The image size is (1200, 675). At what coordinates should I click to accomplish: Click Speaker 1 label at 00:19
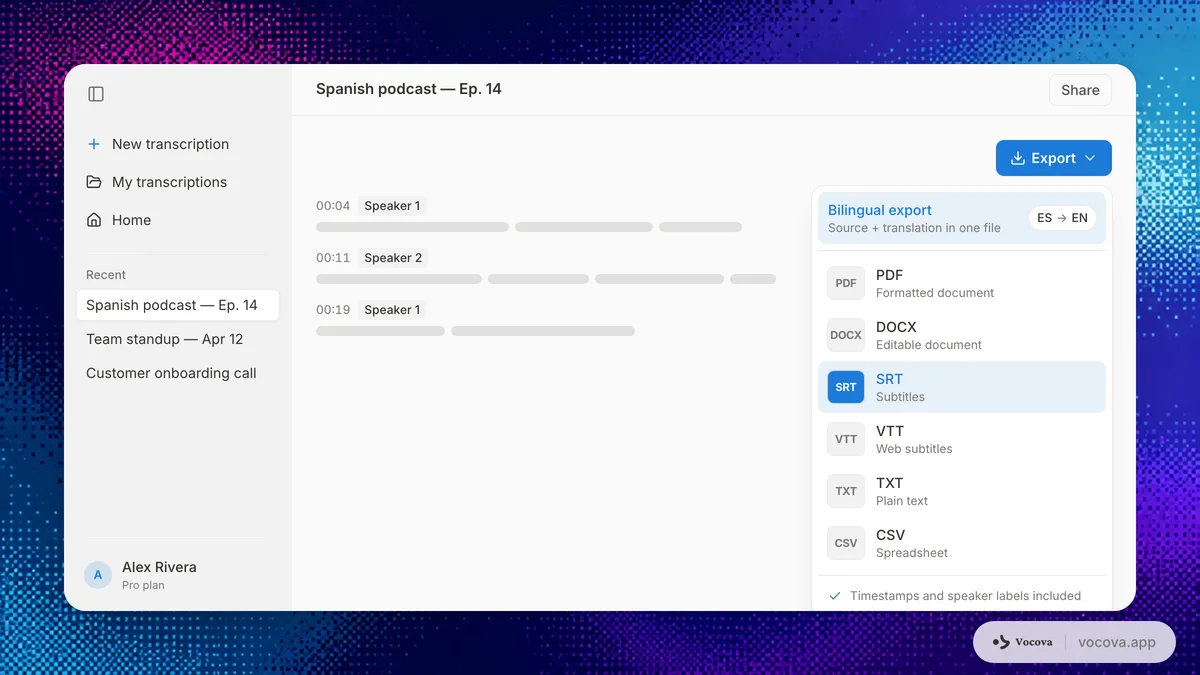(x=392, y=310)
